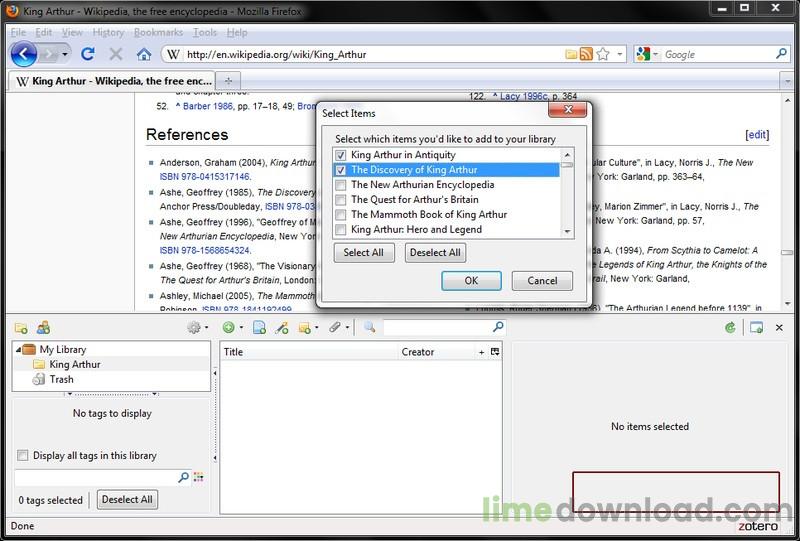Viewport: 800px width, 541px height.
Task: Open the list all tabs dropdown
Action: point(787,81)
